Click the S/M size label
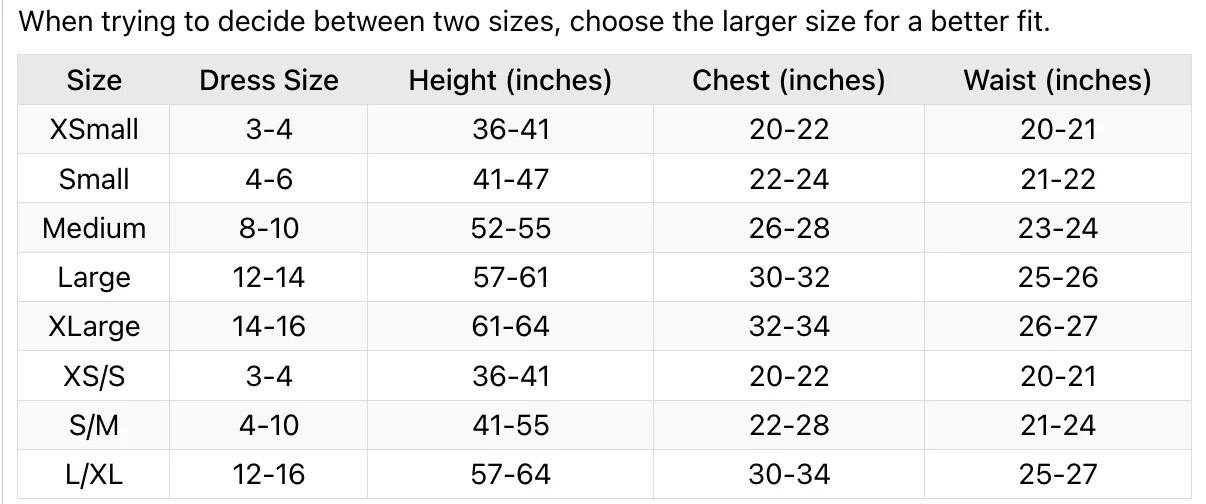The width and height of the screenshot is (1206, 504). click(94, 425)
